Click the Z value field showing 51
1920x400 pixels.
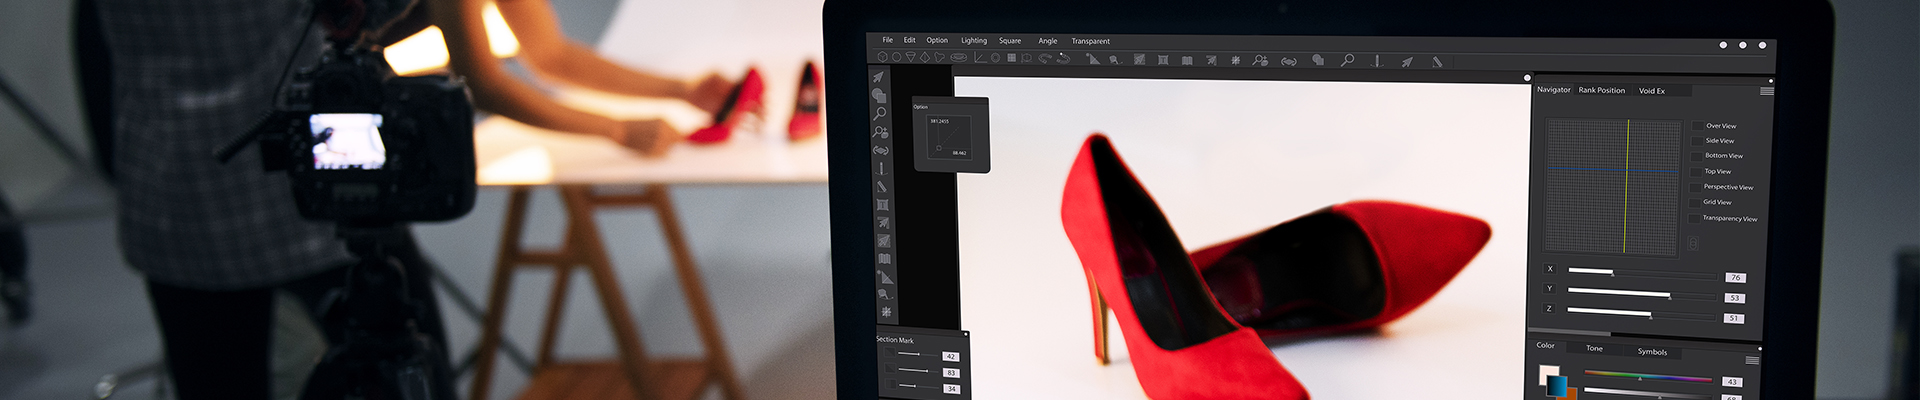pyautogui.click(x=1733, y=318)
